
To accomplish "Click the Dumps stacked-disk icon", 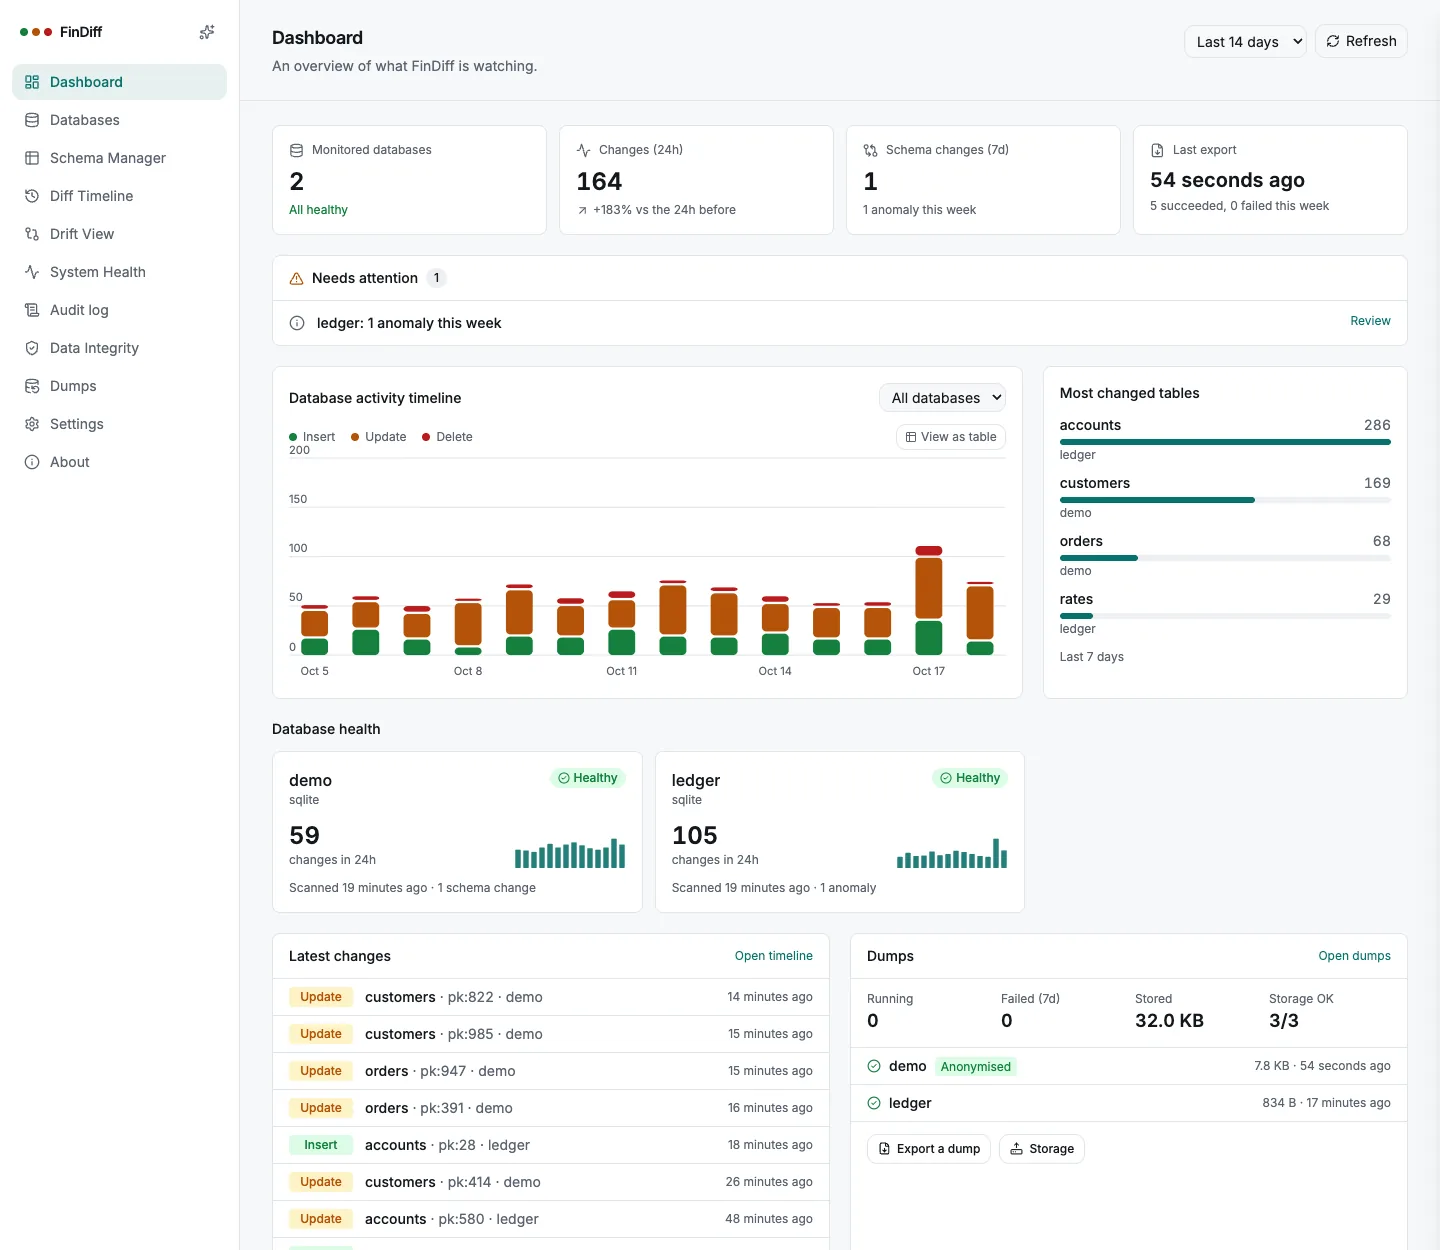I will coord(32,386).
